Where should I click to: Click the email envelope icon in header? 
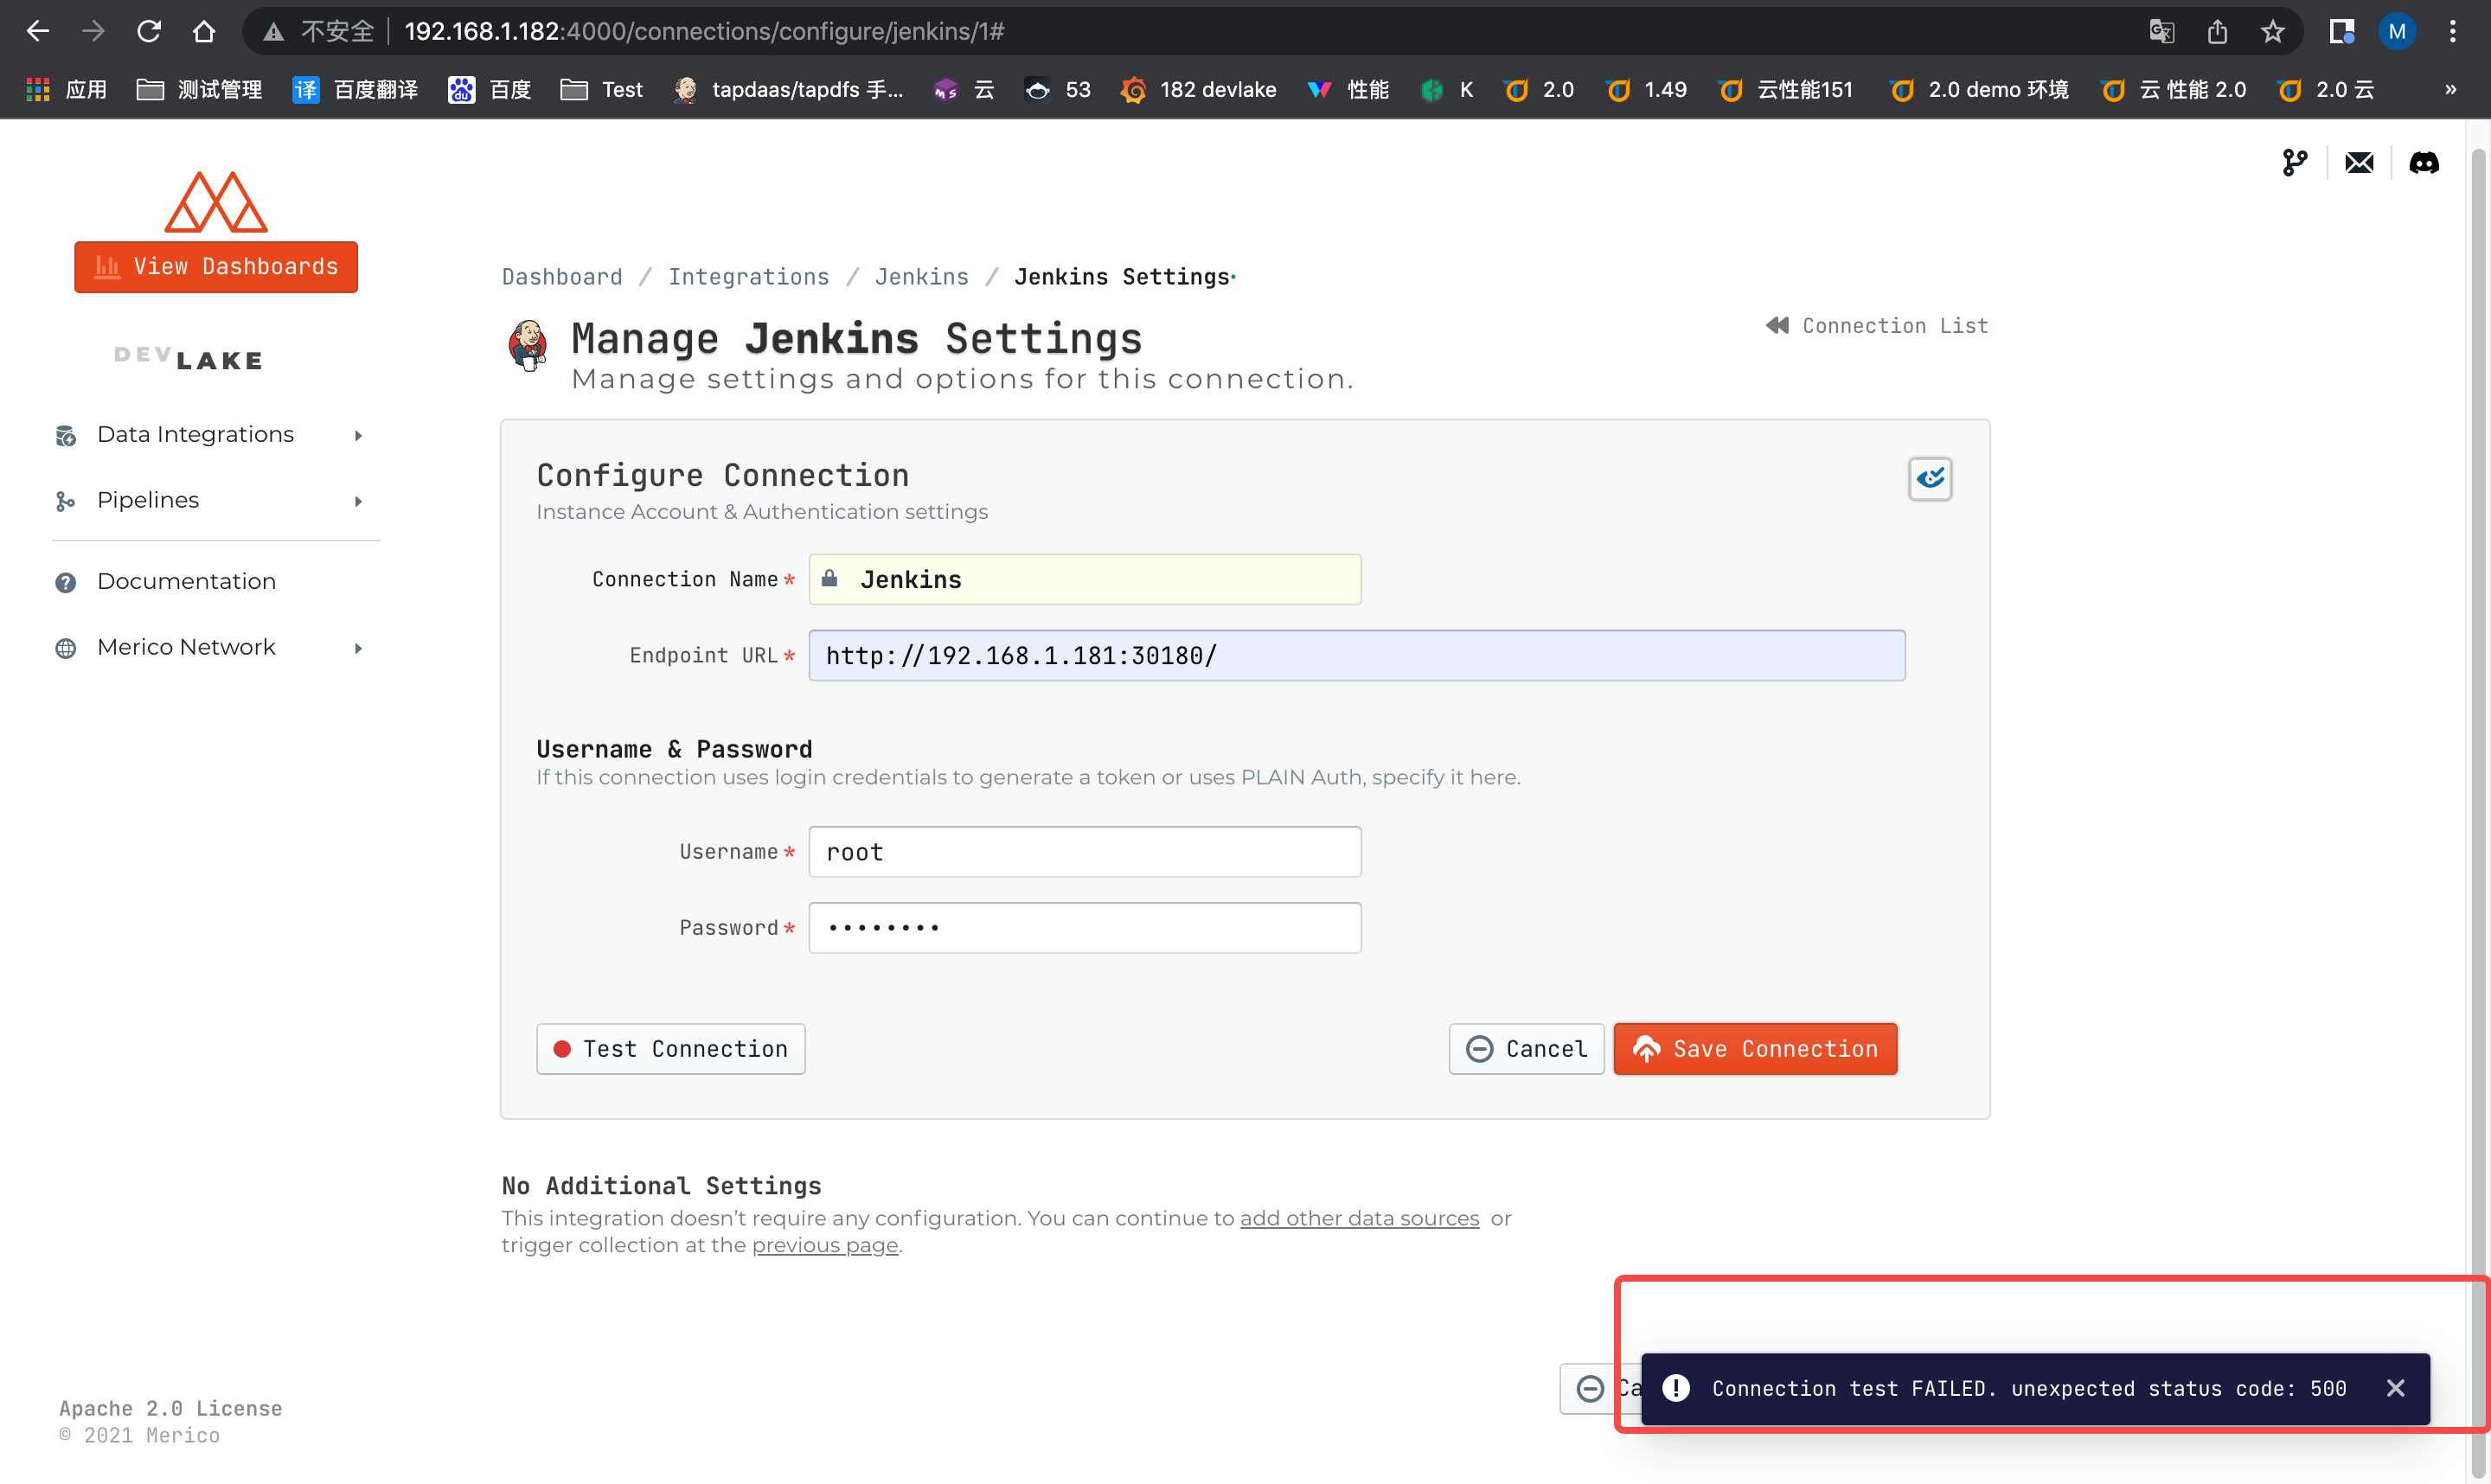2359,162
